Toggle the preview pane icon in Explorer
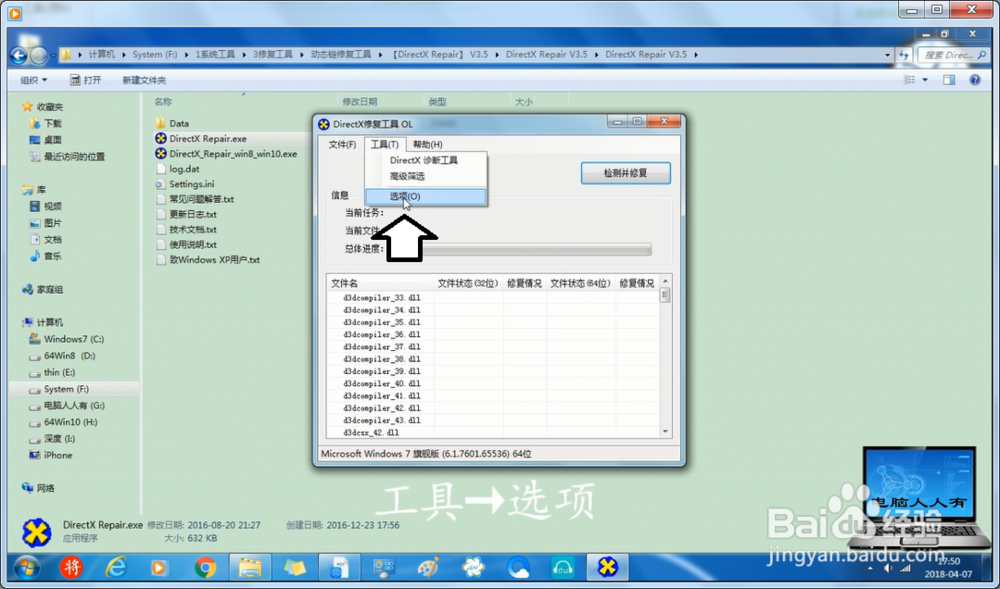 [949, 80]
